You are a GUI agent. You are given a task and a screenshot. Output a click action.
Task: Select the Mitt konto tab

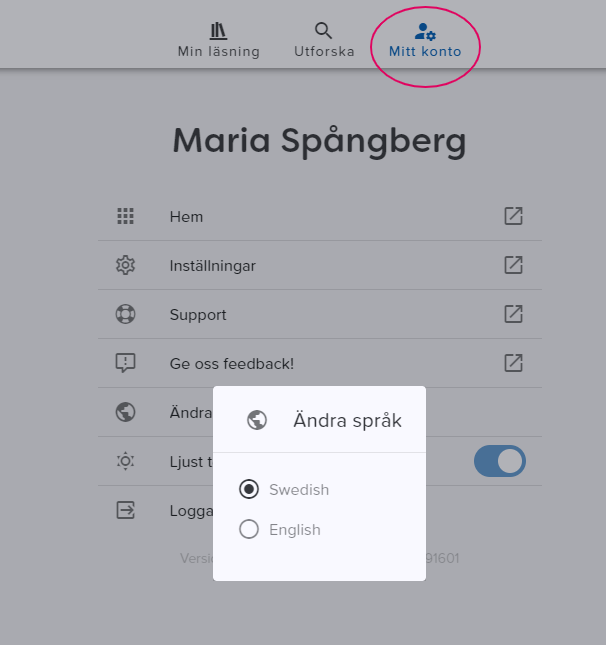click(425, 40)
